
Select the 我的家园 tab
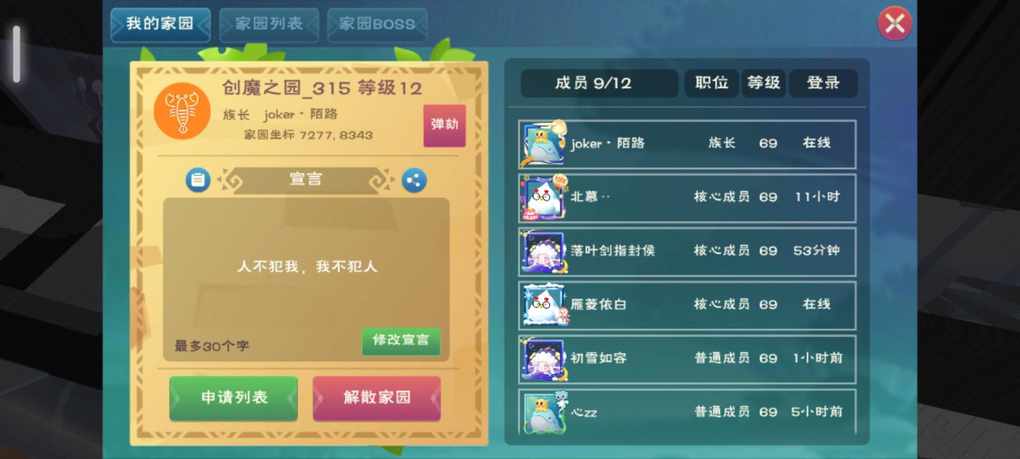pyautogui.click(x=161, y=25)
